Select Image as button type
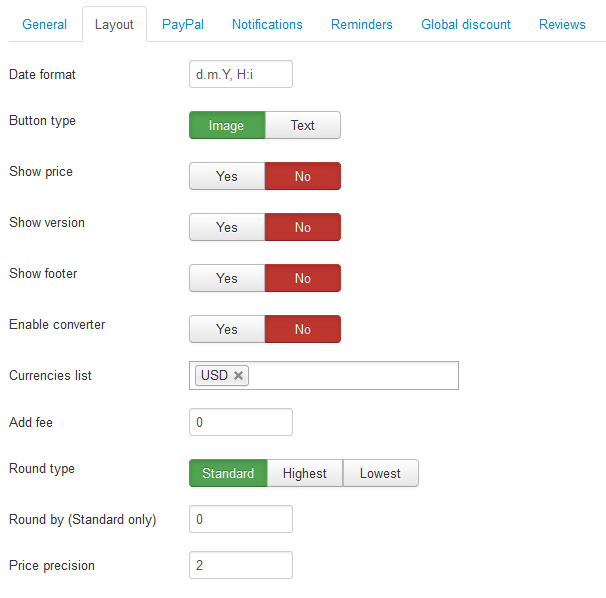The height and width of the screenshot is (598, 606). pos(227,125)
